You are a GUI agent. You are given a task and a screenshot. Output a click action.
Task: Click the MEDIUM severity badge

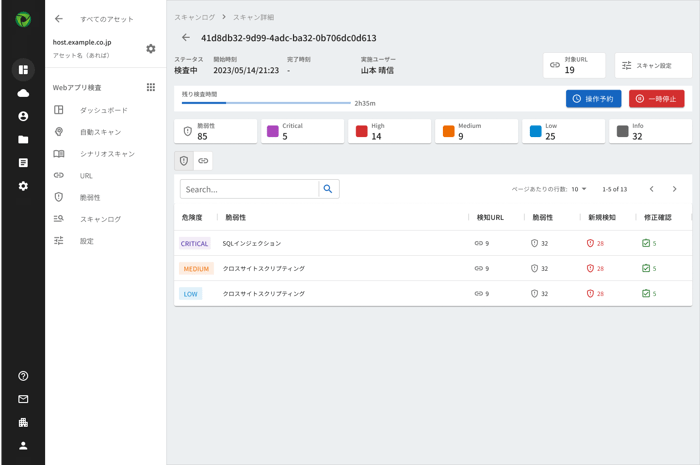point(196,269)
